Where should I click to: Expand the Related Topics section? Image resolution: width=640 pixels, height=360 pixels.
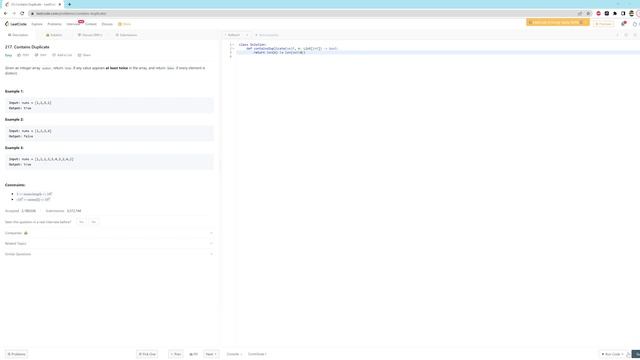(x=109, y=244)
